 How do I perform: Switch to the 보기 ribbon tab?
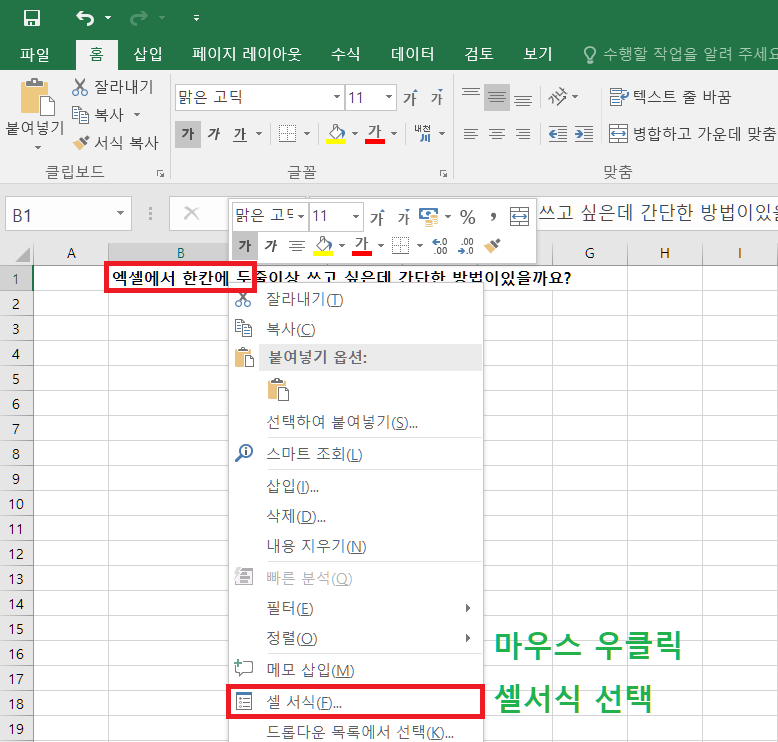(x=538, y=54)
